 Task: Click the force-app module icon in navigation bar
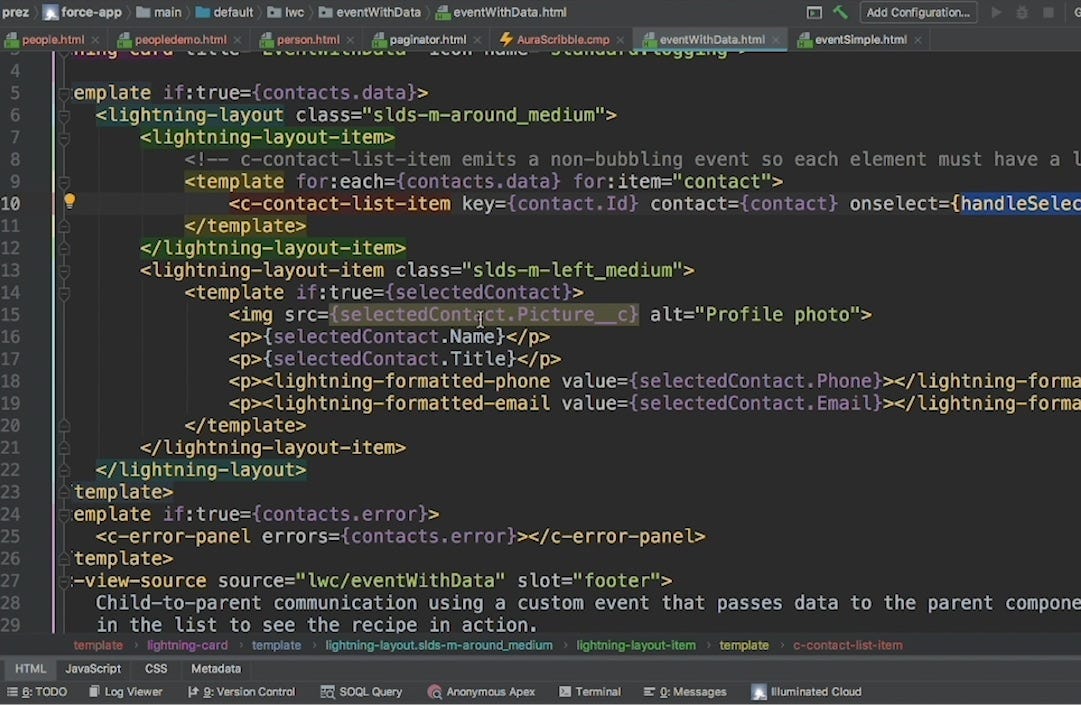click(50, 12)
